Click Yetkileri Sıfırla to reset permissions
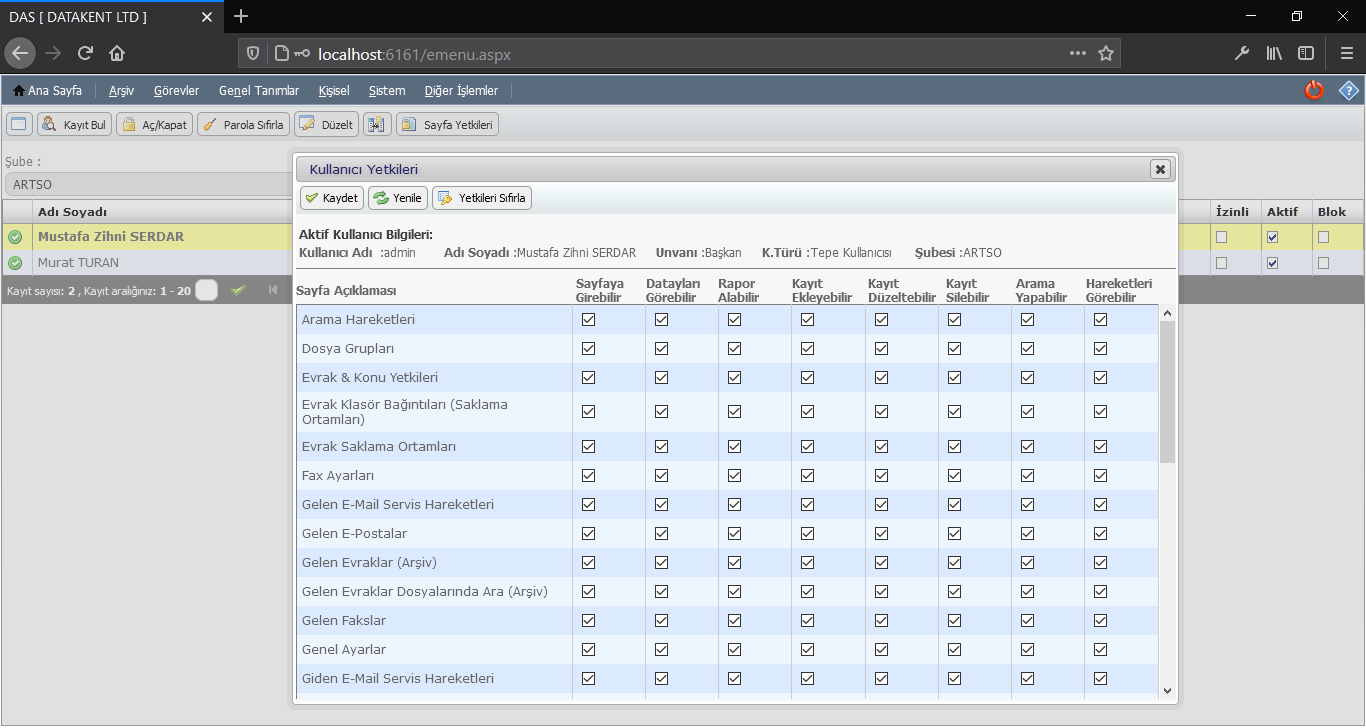The image size is (1366, 728). 481,198
